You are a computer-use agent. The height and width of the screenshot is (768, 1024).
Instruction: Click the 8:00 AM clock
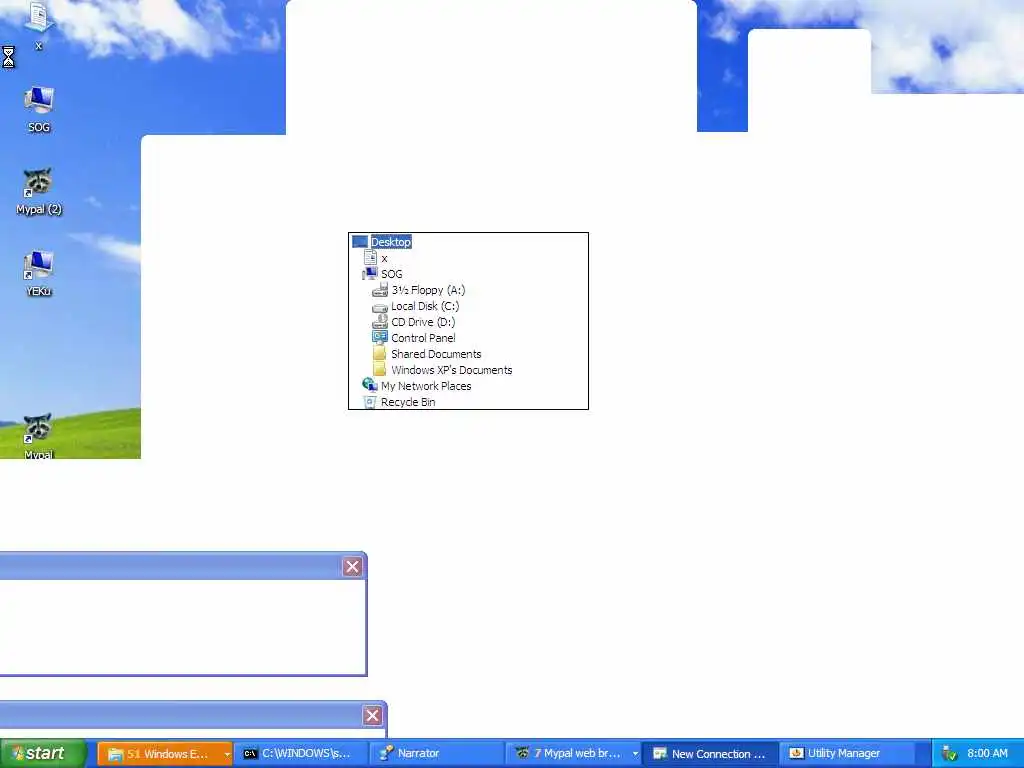987,754
